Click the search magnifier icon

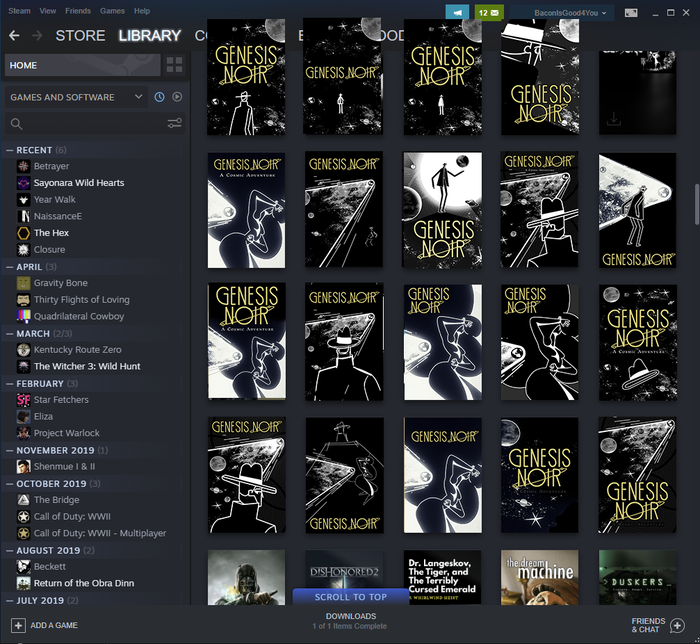pos(17,124)
